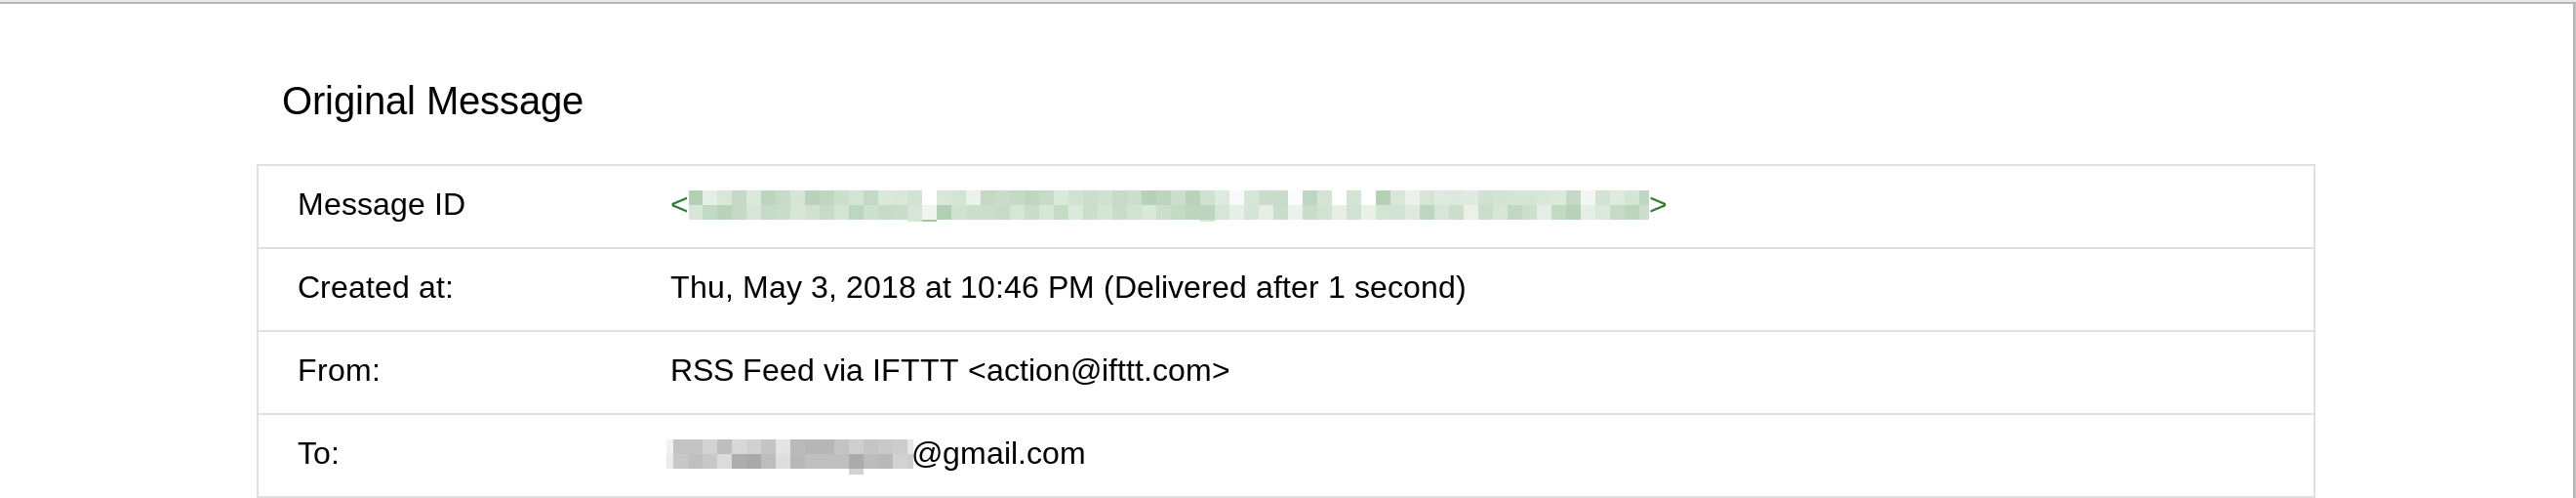
Task: Click the blurred recipient username
Action: pyautogui.click(x=790, y=454)
